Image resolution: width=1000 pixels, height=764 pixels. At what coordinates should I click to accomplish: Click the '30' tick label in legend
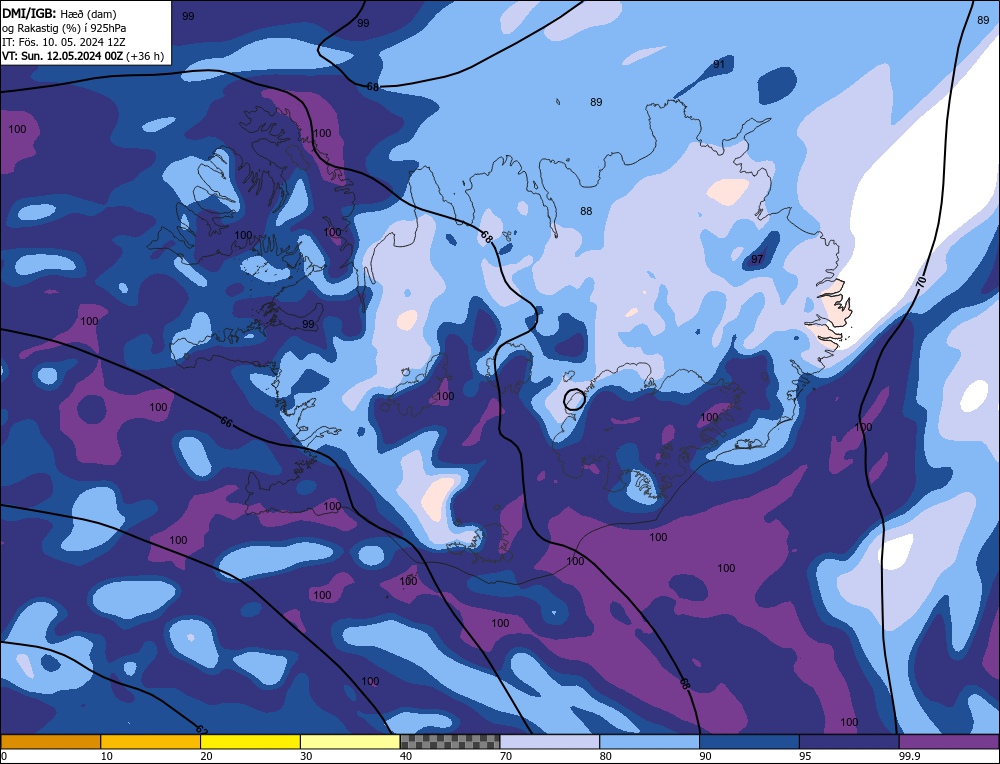[x=306, y=756]
